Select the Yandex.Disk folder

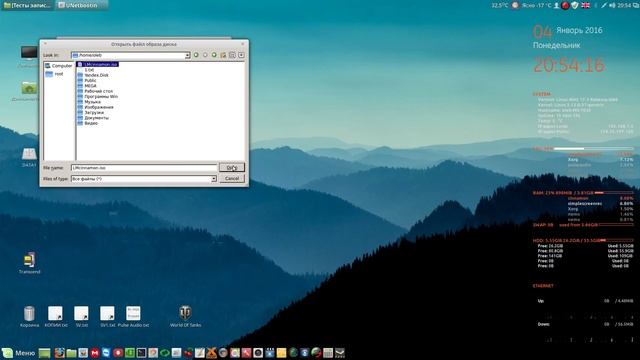click(93, 75)
